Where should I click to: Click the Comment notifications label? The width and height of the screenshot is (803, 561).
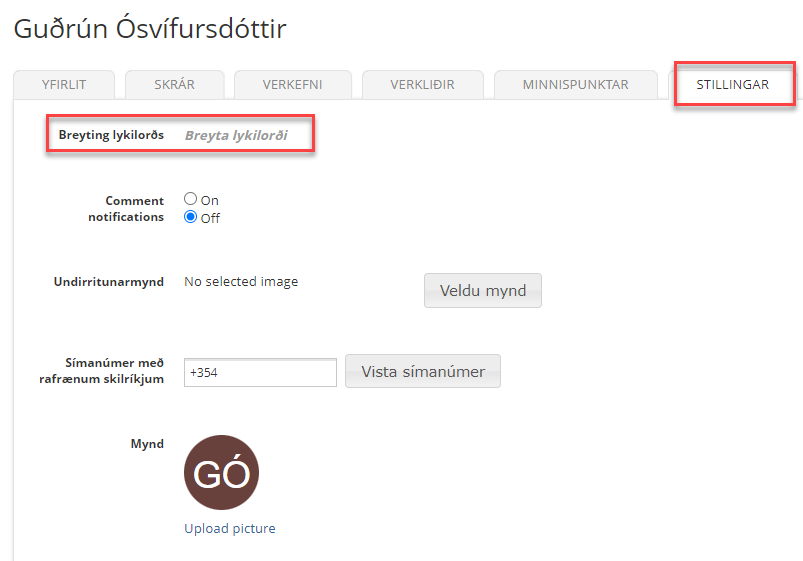126,209
